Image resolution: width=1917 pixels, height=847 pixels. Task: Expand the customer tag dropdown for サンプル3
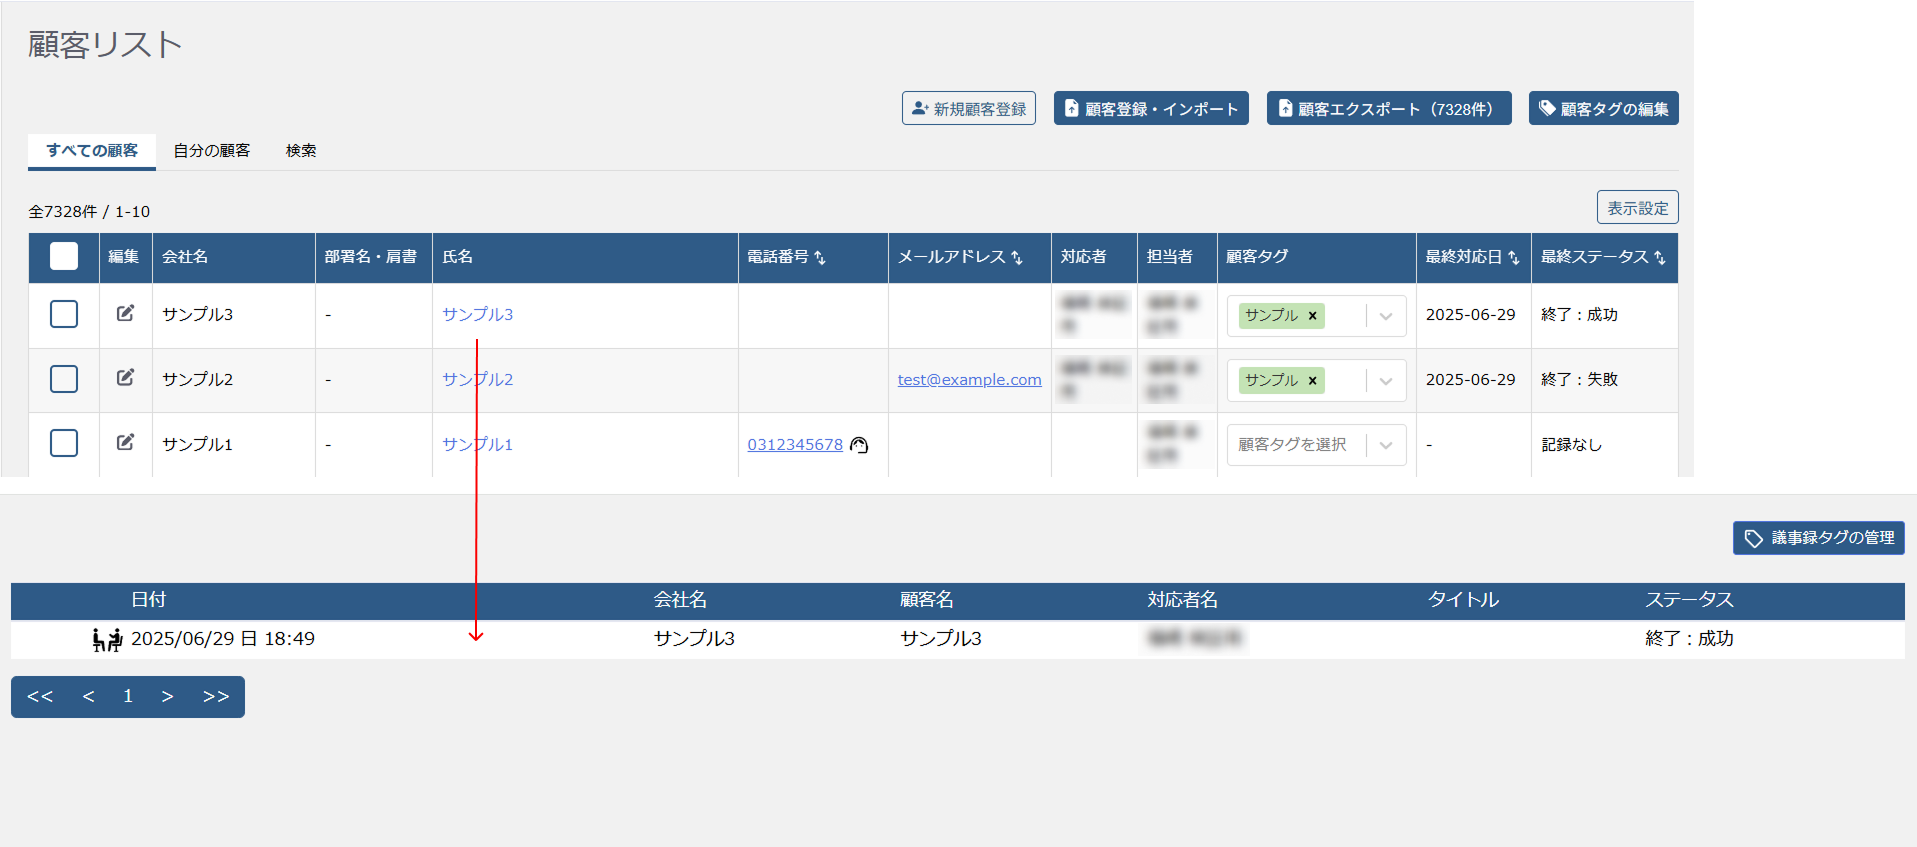pos(1386,316)
